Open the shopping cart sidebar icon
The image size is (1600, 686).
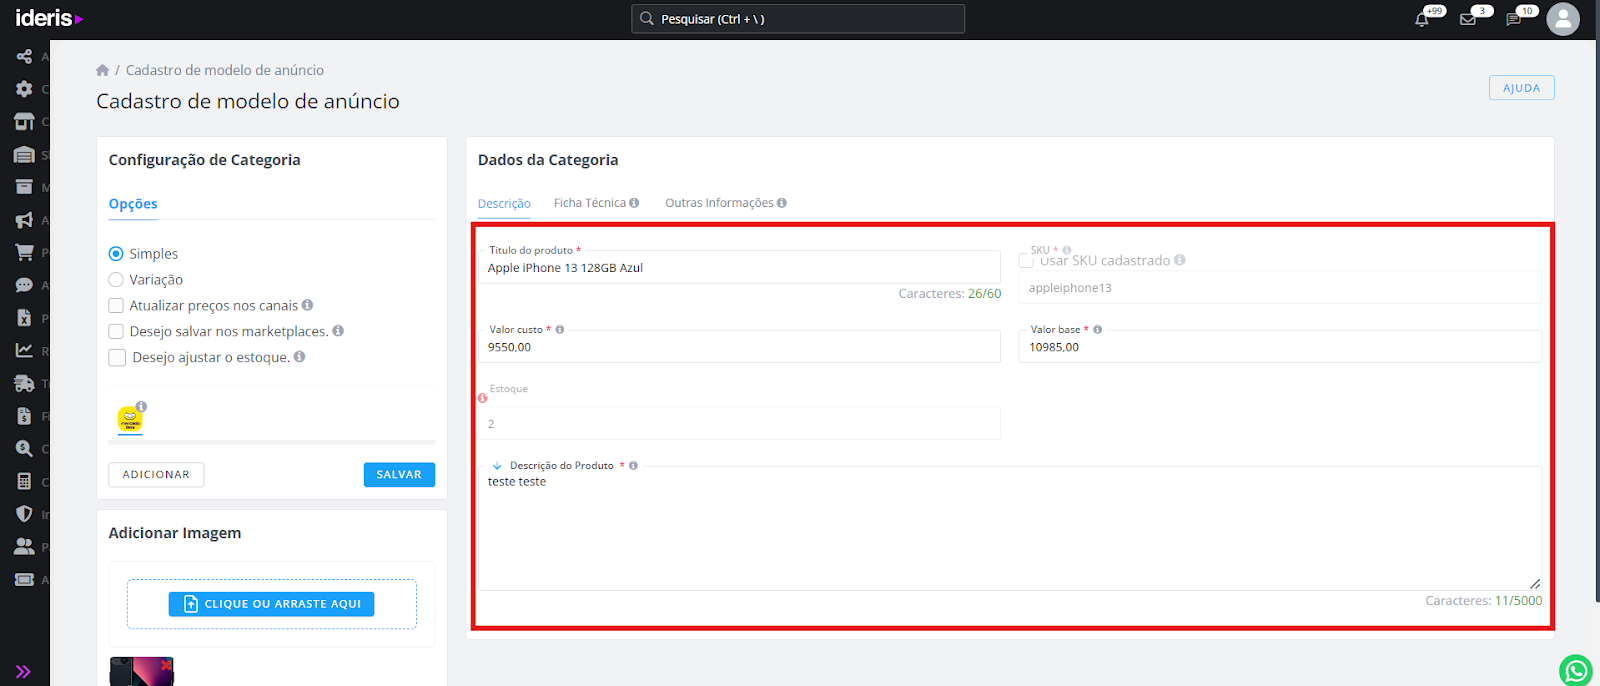[24, 252]
